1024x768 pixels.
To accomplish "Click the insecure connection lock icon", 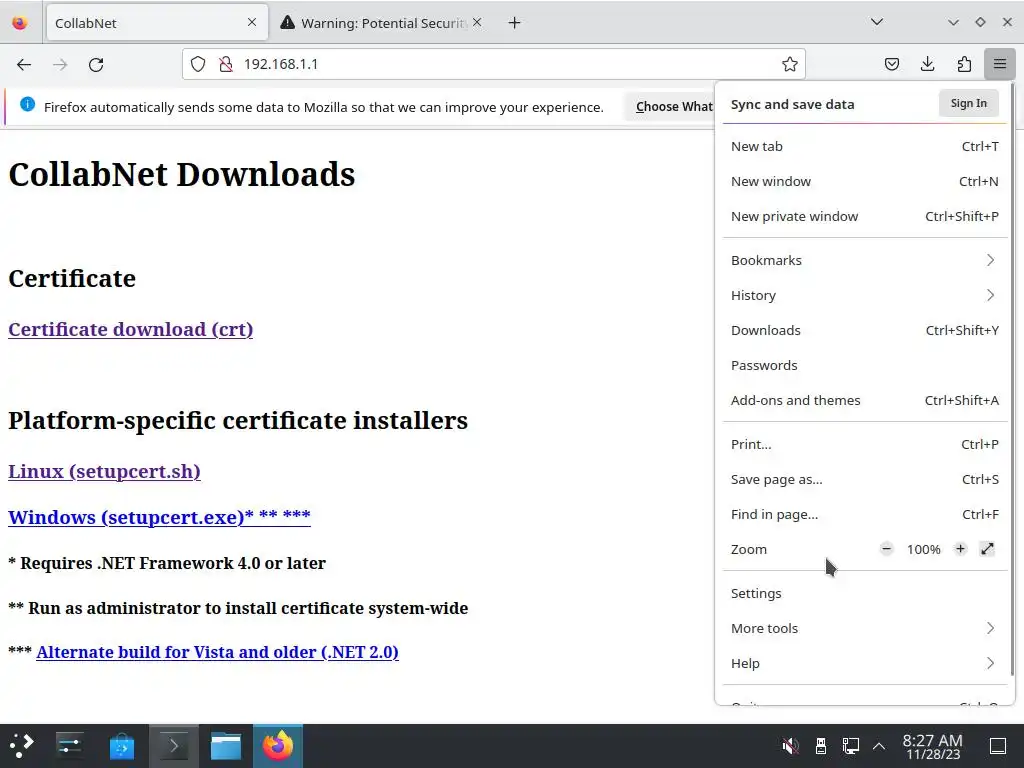I will click(226, 64).
